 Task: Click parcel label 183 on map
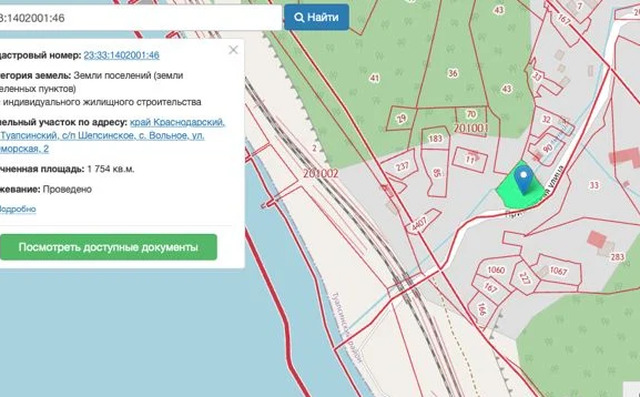[x=435, y=139]
